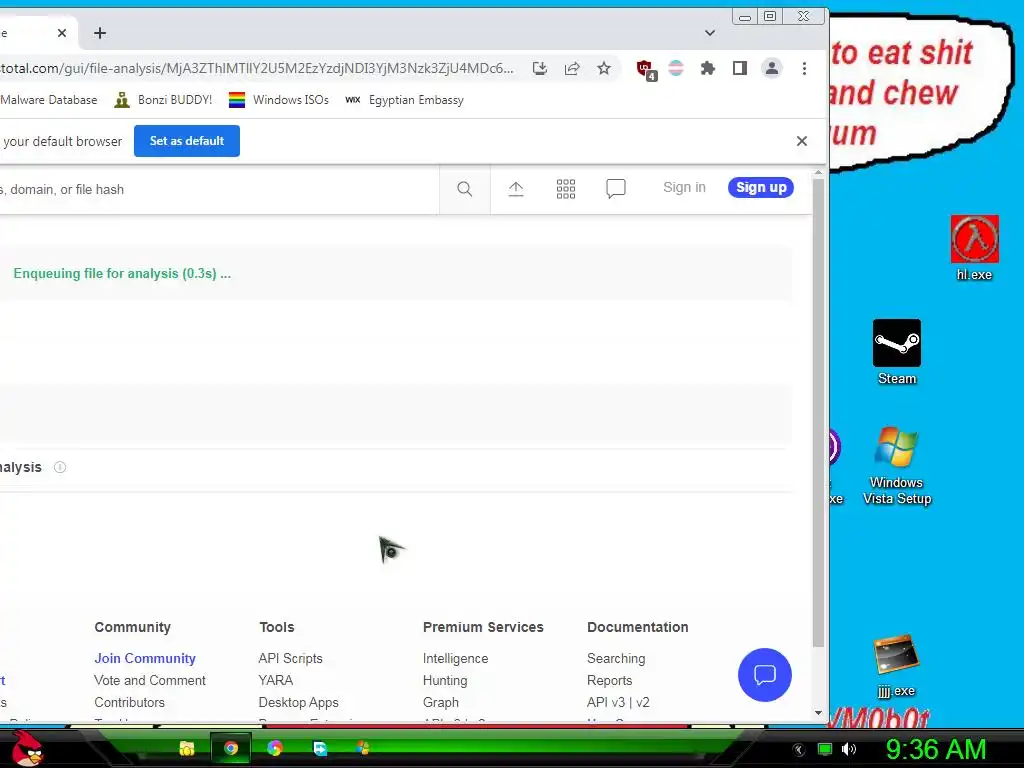The image size is (1024, 768).
Task: Open the Searching documentation link
Action: coord(616,658)
